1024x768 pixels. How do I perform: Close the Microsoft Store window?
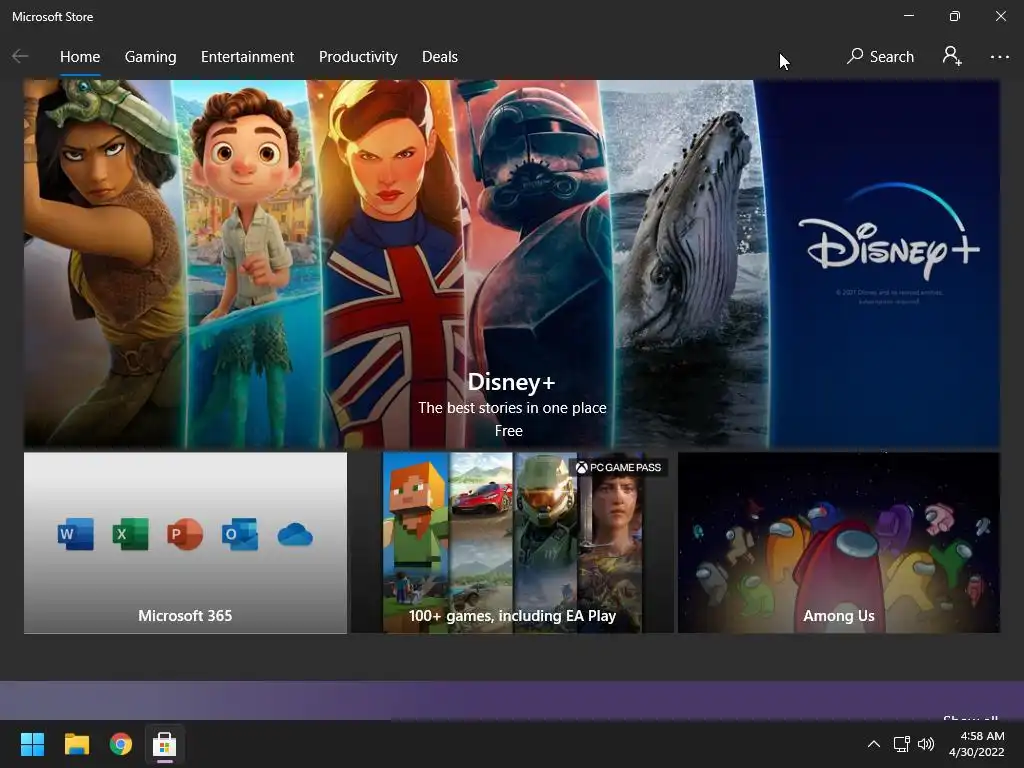click(1000, 16)
